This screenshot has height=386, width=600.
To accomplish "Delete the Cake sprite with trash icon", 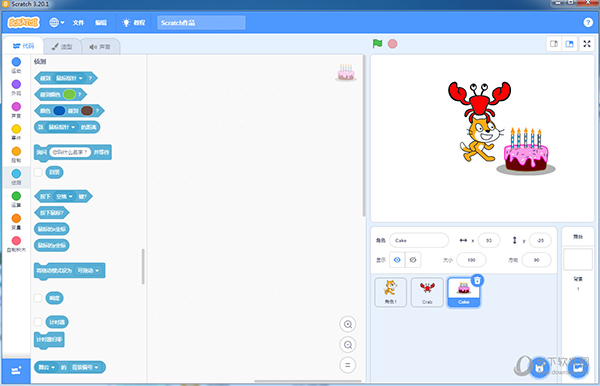I will tap(477, 280).
